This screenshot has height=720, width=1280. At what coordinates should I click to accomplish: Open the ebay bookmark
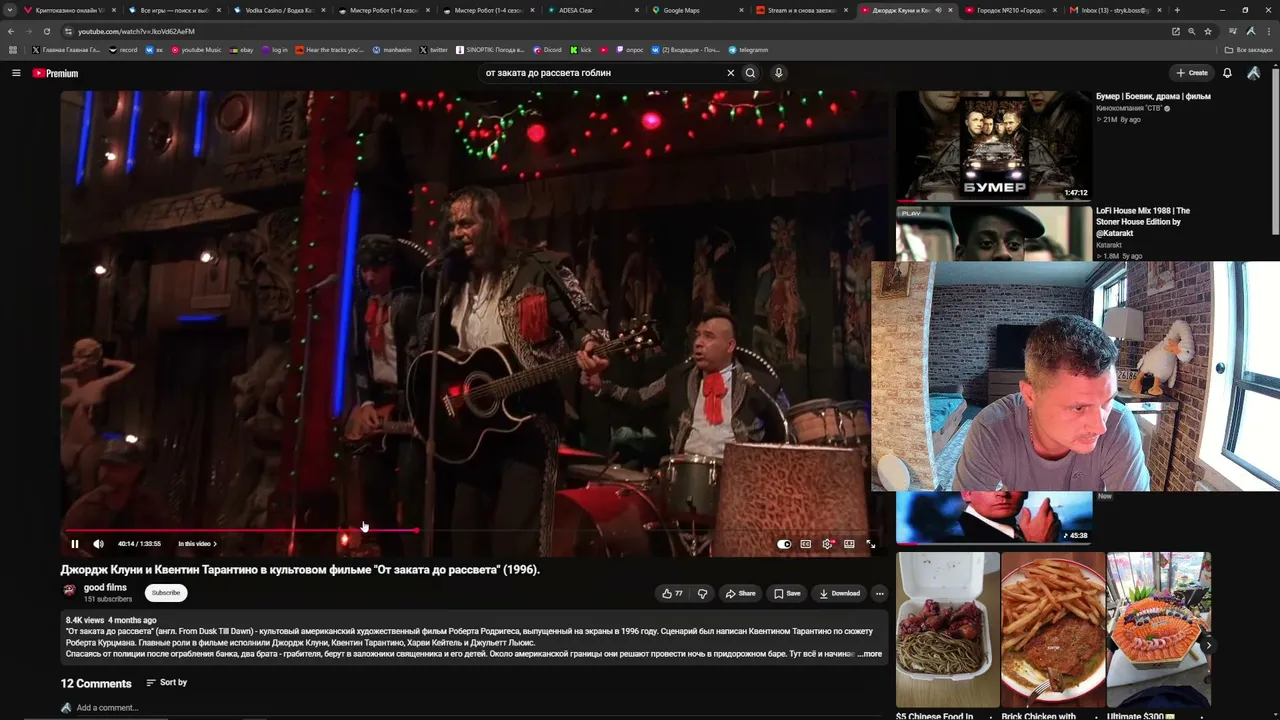[x=241, y=50]
